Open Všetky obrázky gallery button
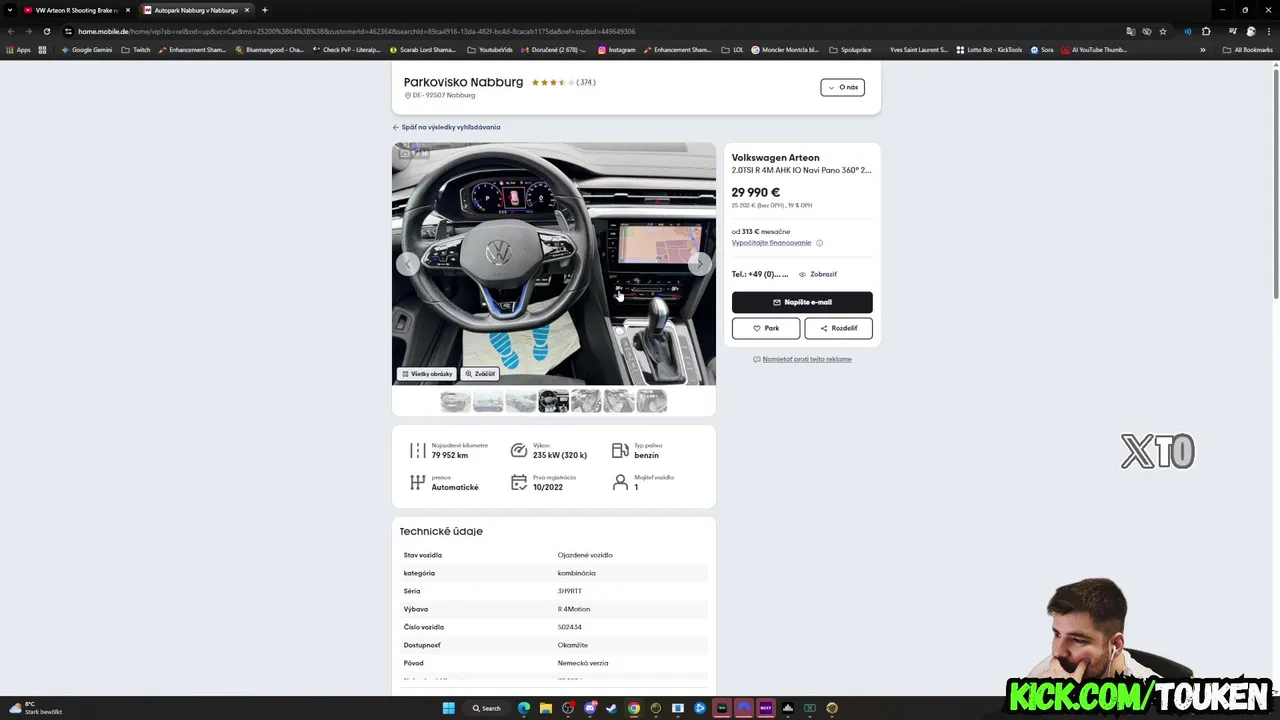1280x720 pixels. point(427,374)
